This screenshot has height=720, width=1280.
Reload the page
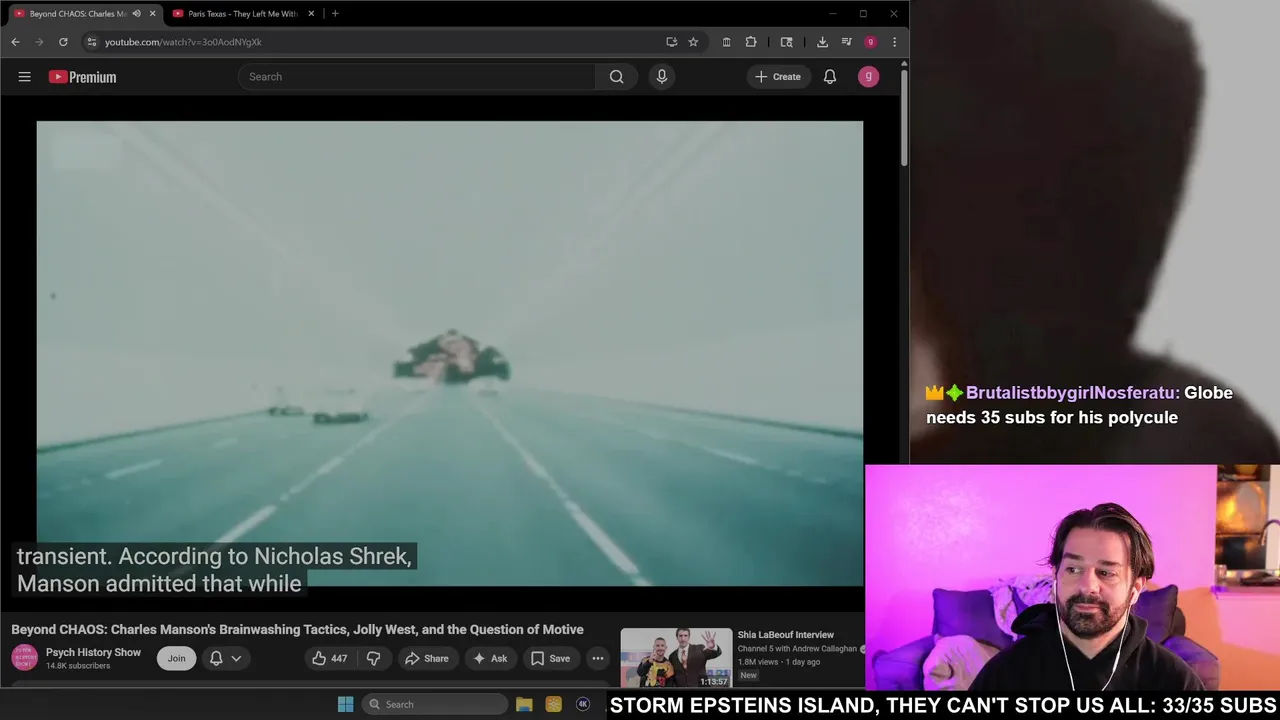coord(63,42)
